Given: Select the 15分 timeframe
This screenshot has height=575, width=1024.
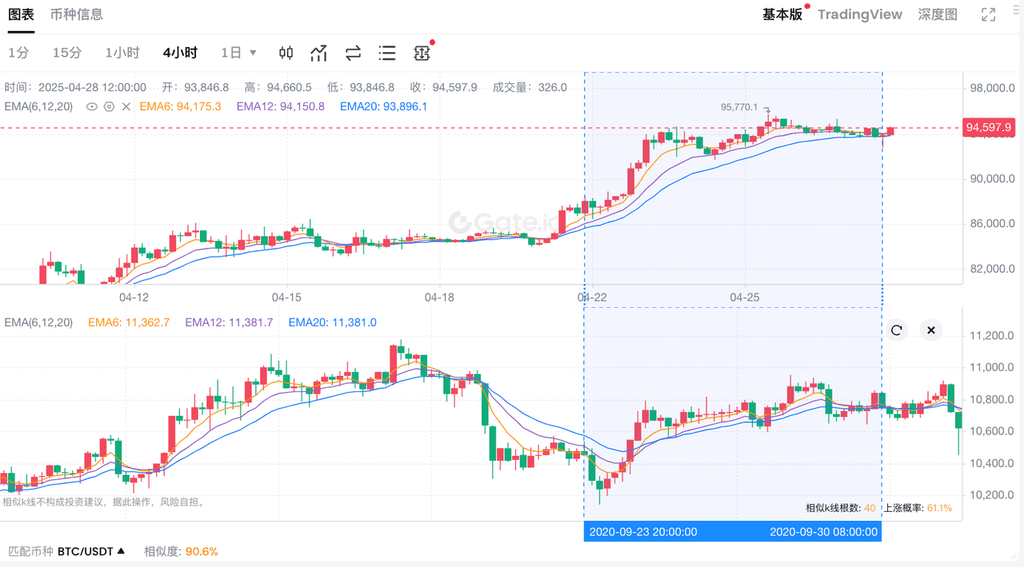Looking at the screenshot, I should click(x=67, y=53).
